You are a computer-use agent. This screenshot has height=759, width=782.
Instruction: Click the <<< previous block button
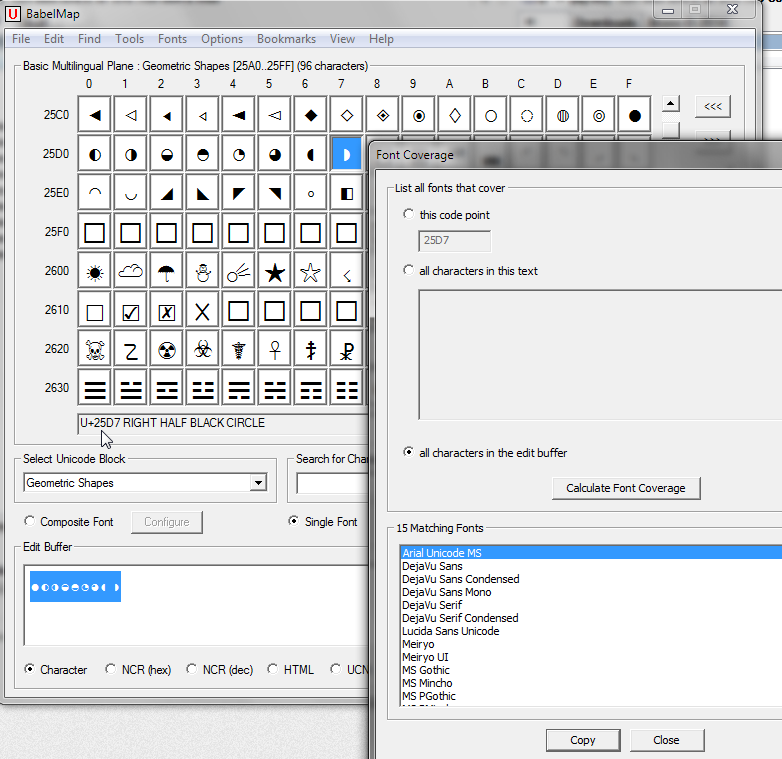[x=713, y=106]
